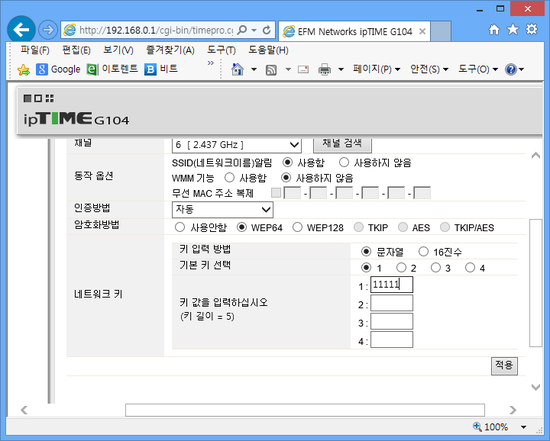Click the favorites star icon at top right
The width and height of the screenshot is (550, 441).
[513, 30]
